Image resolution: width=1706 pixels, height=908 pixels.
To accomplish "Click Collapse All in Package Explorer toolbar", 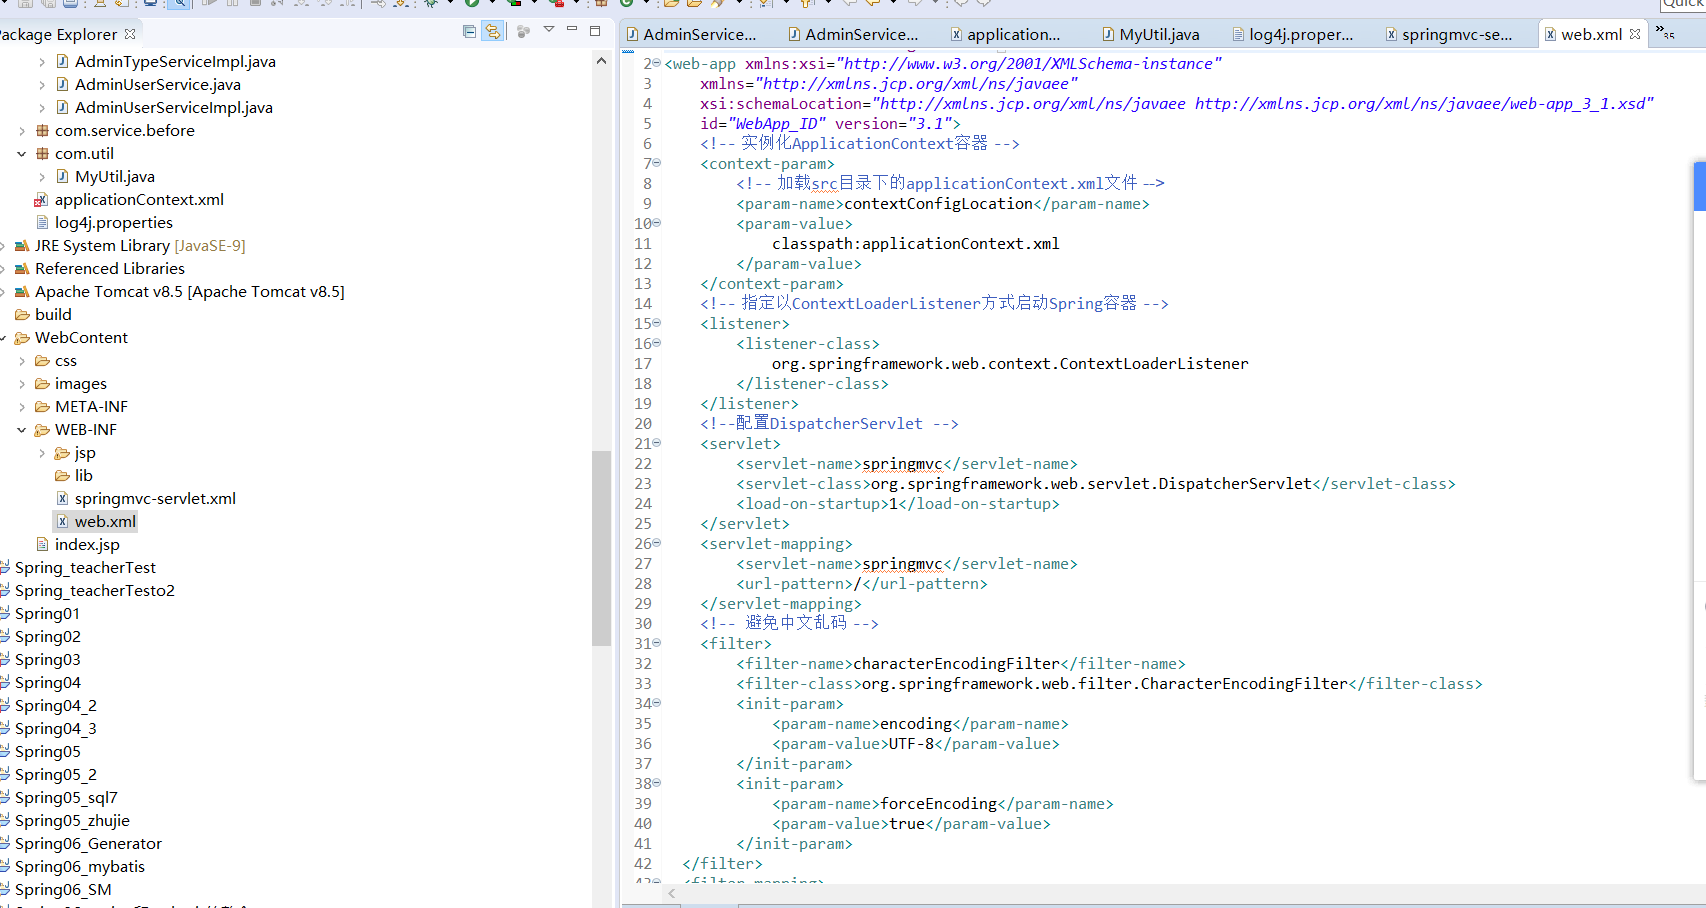I will coord(469,32).
